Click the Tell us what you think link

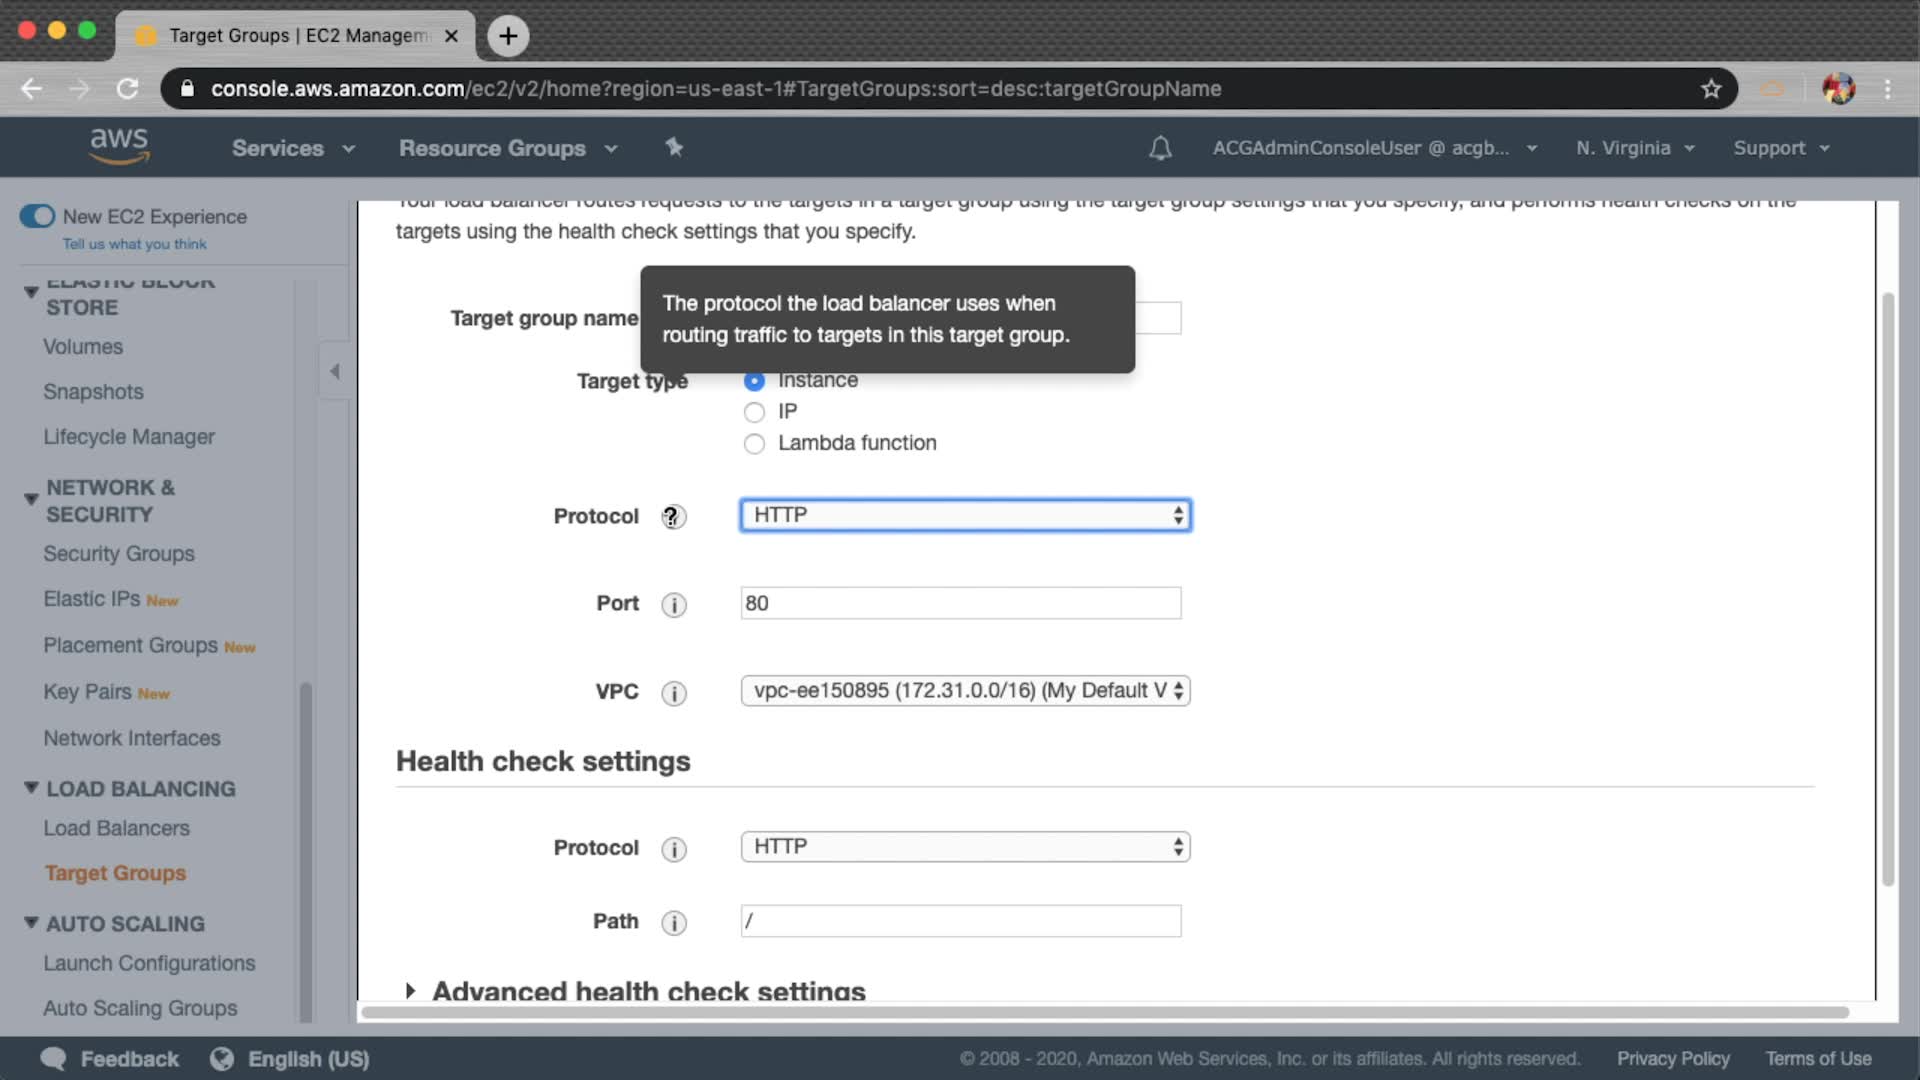click(x=134, y=244)
